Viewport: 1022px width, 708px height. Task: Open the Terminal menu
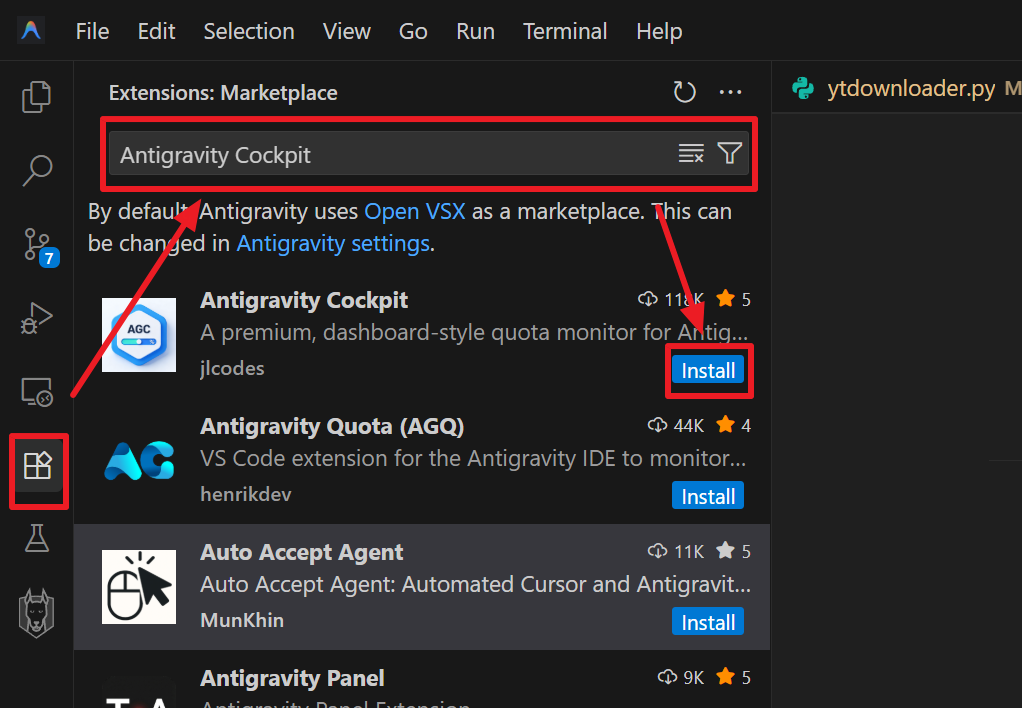(x=564, y=31)
